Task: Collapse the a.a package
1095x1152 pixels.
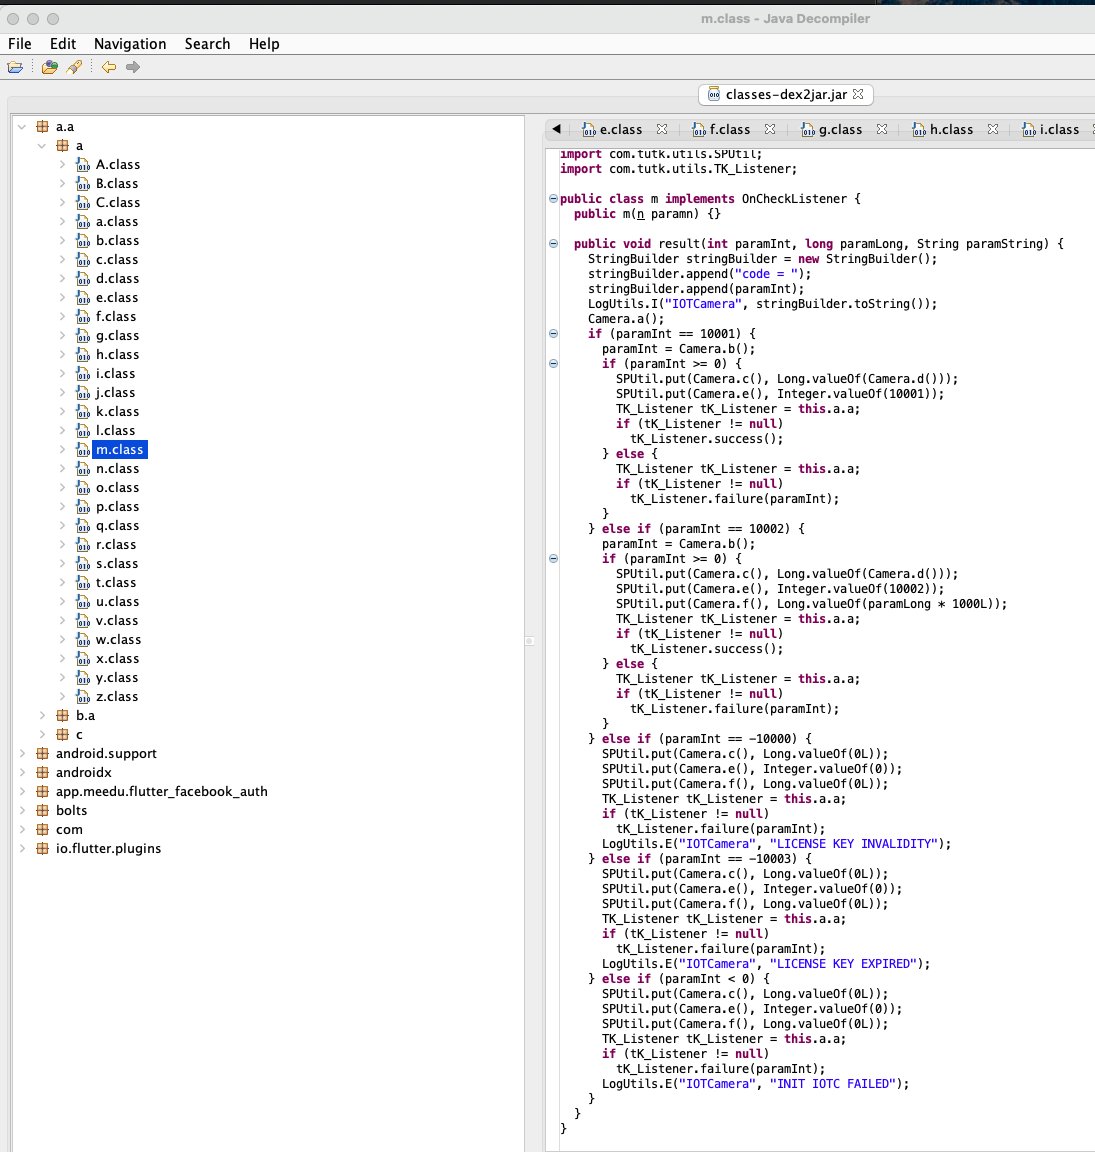Action: click(x=22, y=127)
